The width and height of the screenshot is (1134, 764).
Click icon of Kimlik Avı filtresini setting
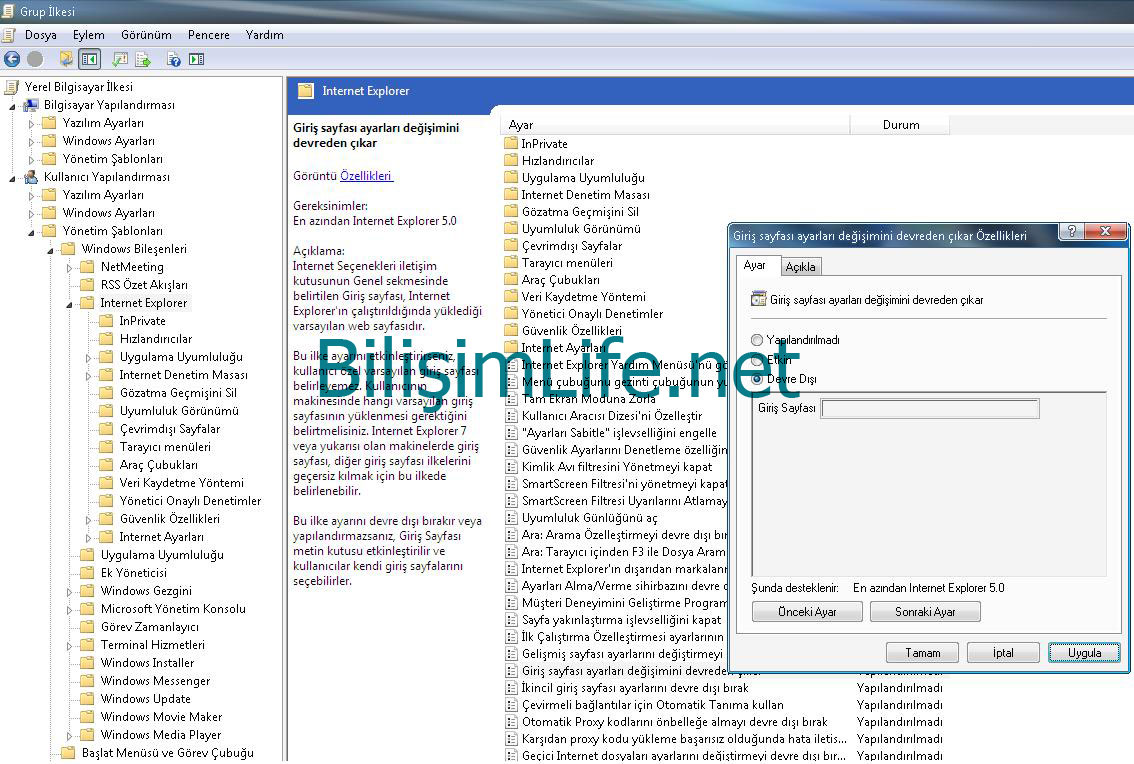[511, 467]
